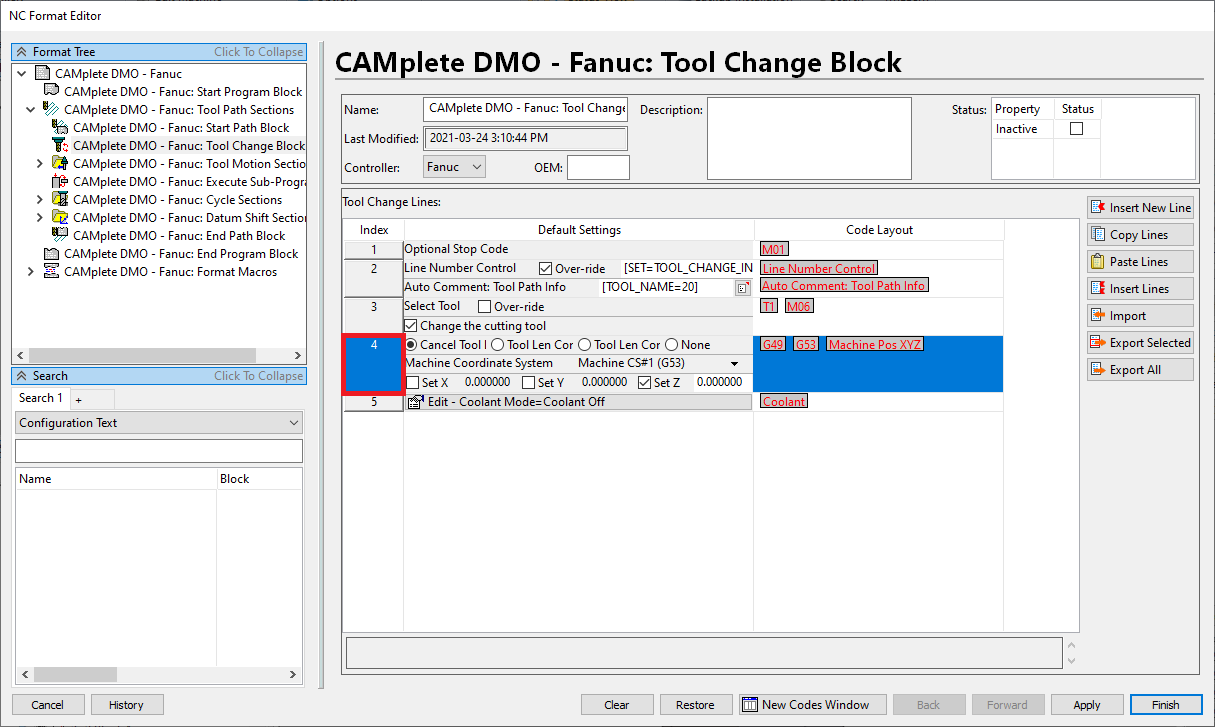Collapse the Search panel chevron
Image resolution: width=1215 pixels, height=727 pixels.
click(21, 376)
